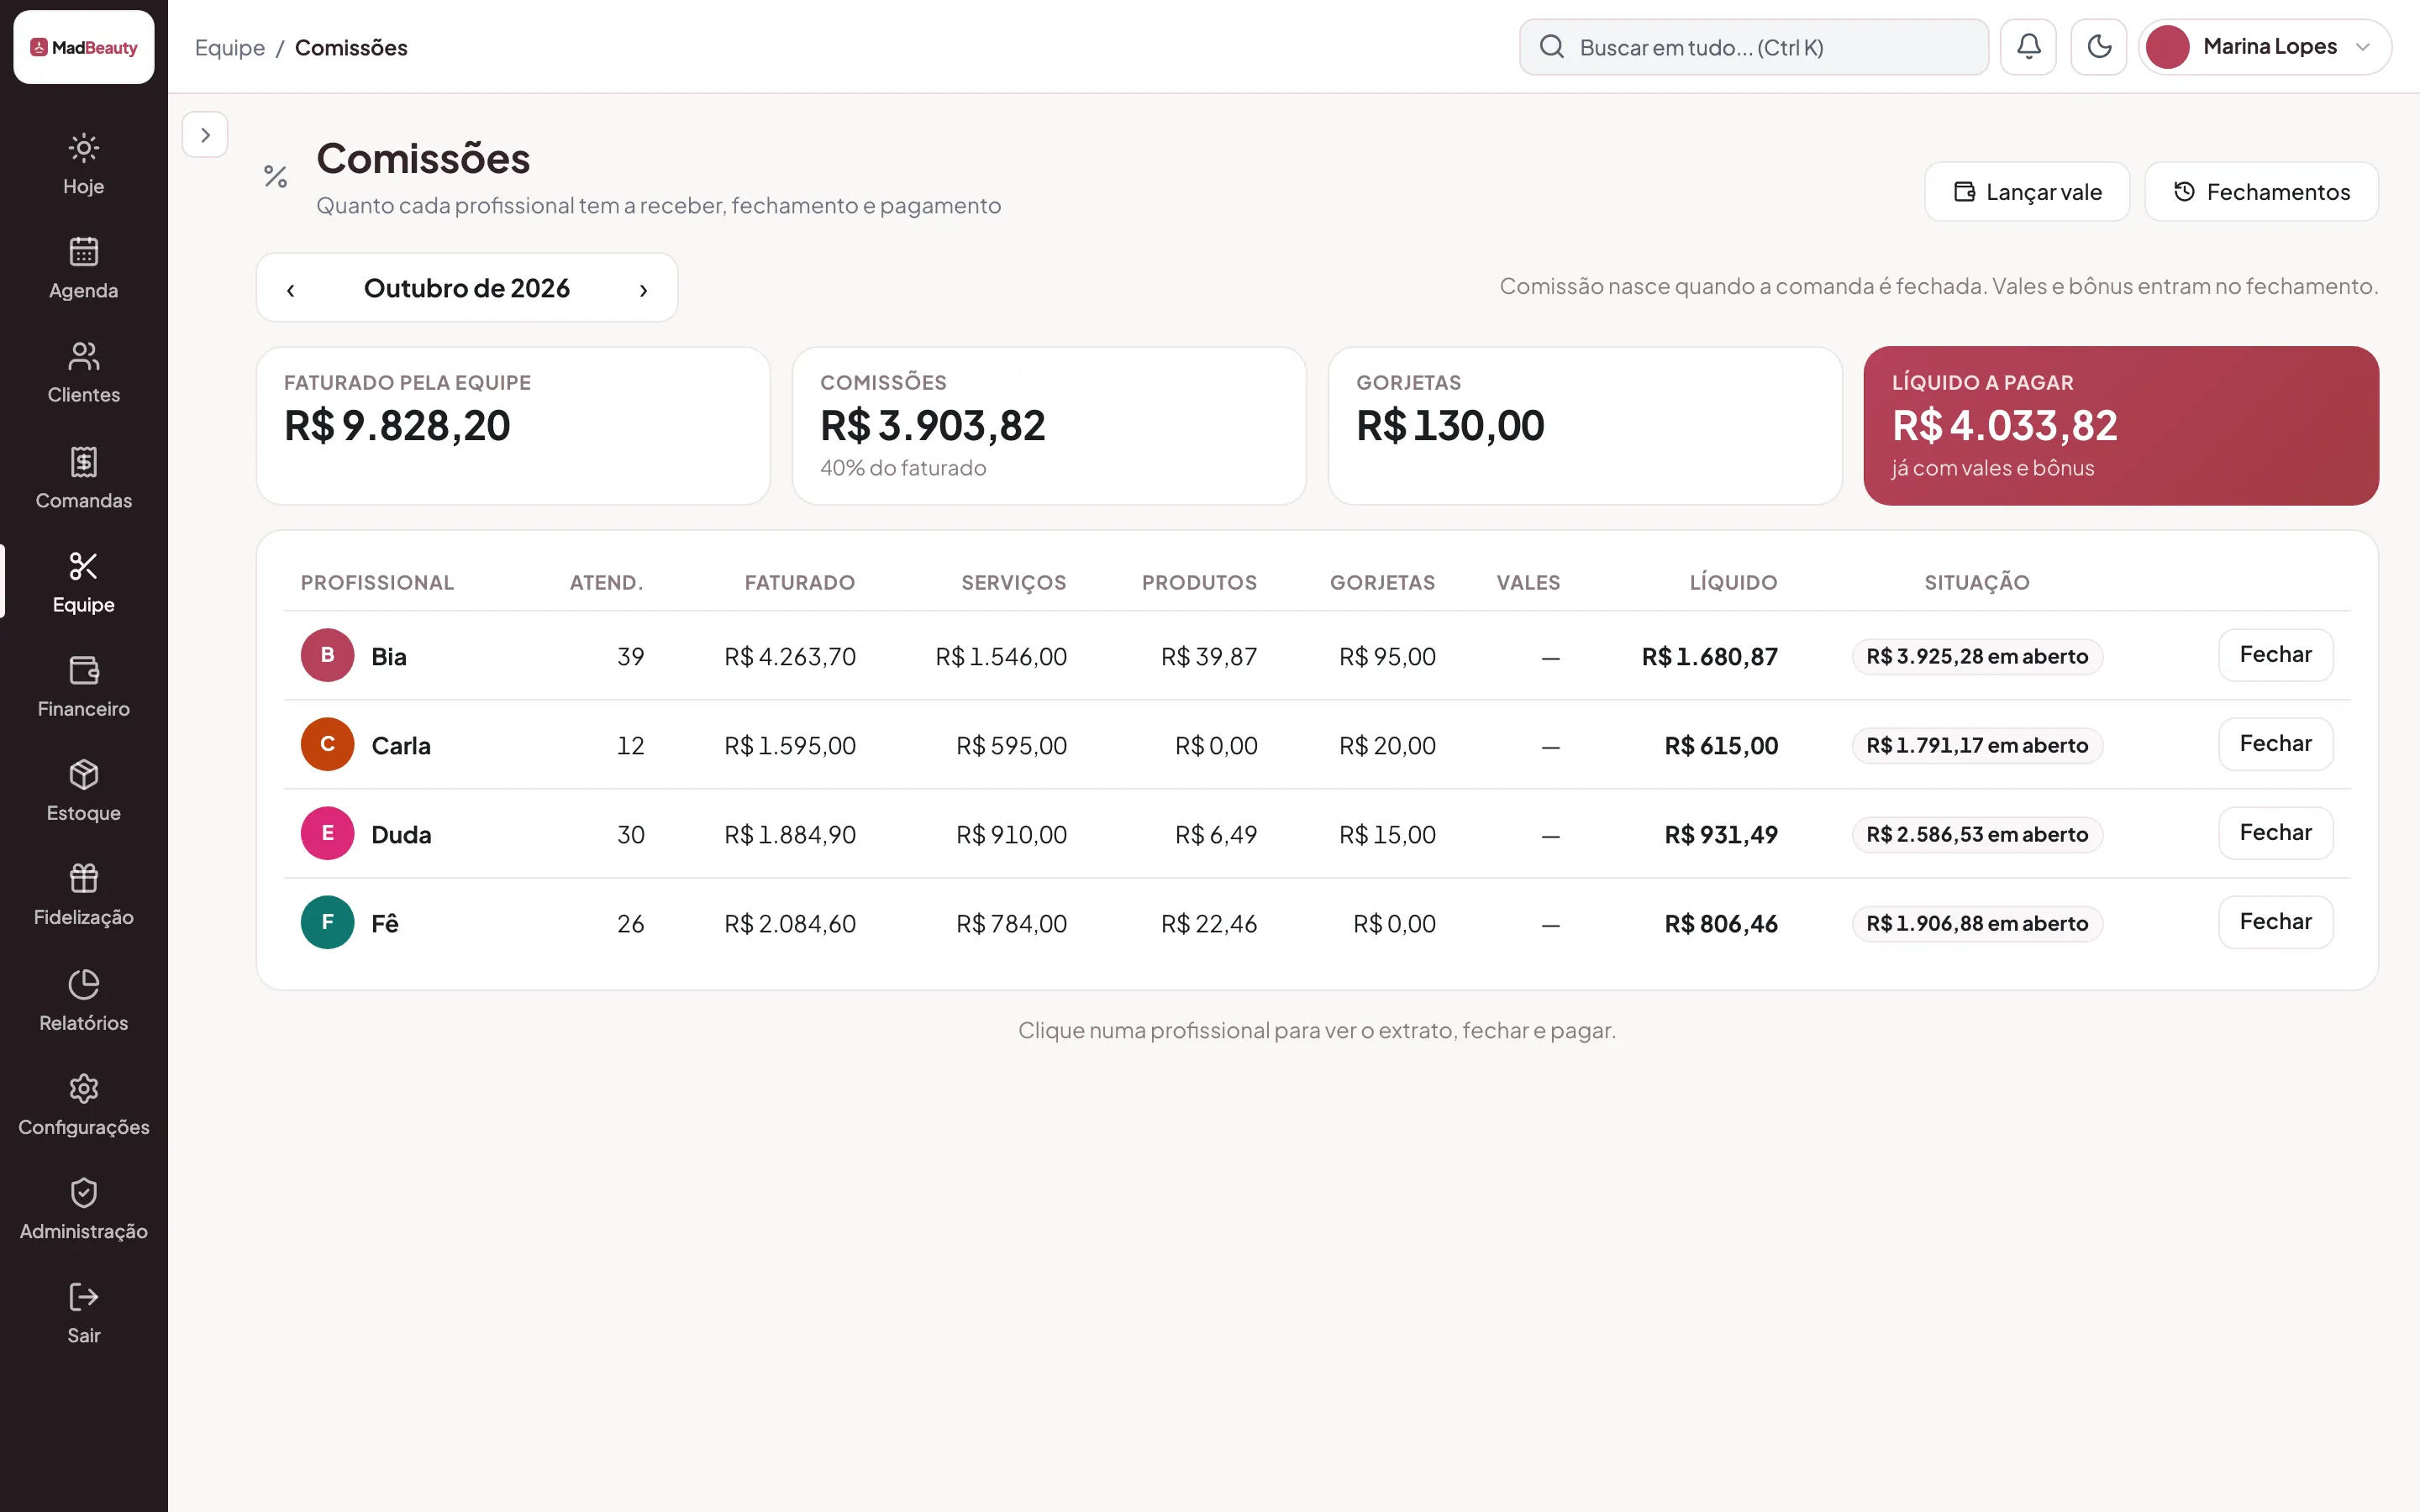
Task: Open the Financeiro wallet icon
Action: click(x=83, y=670)
